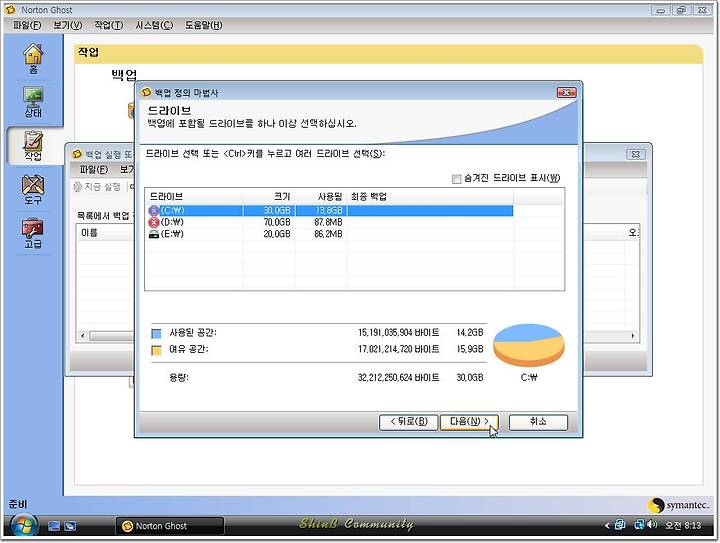Open the Home (홈) sidebar icon
The height and width of the screenshot is (543, 720).
click(x=33, y=59)
